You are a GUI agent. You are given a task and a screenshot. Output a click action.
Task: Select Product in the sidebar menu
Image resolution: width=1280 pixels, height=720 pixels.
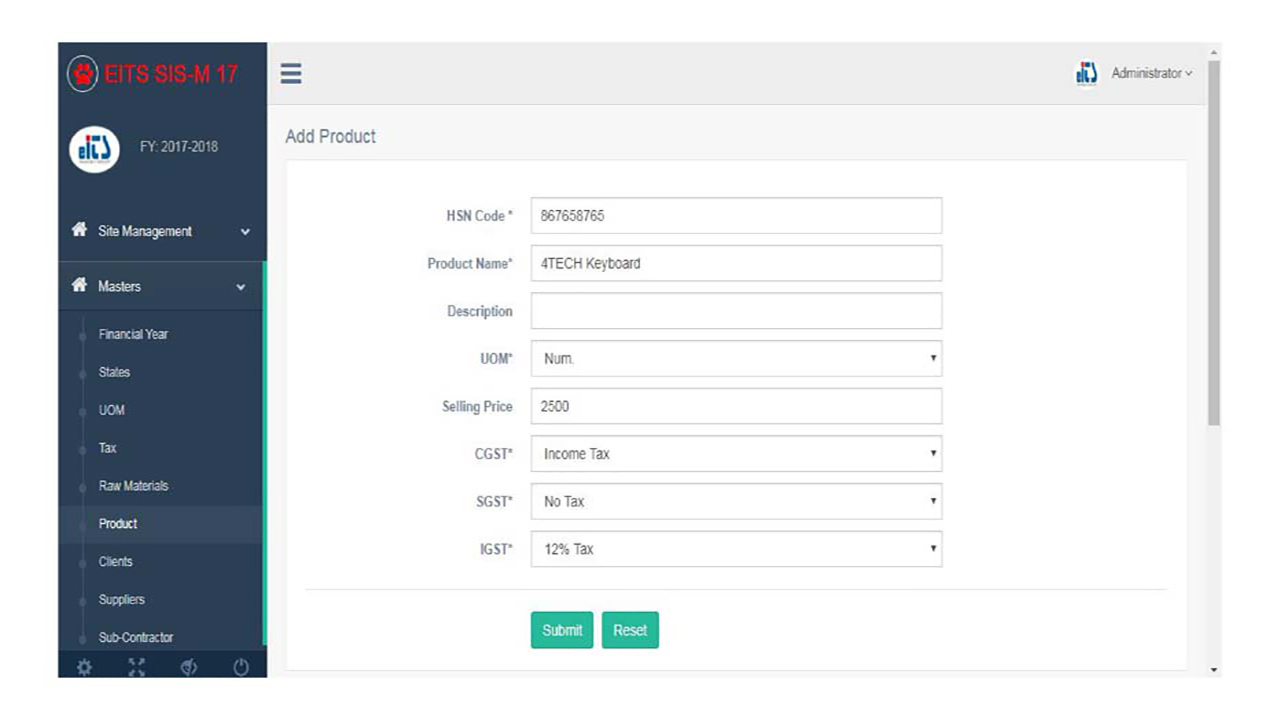tap(118, 524)
